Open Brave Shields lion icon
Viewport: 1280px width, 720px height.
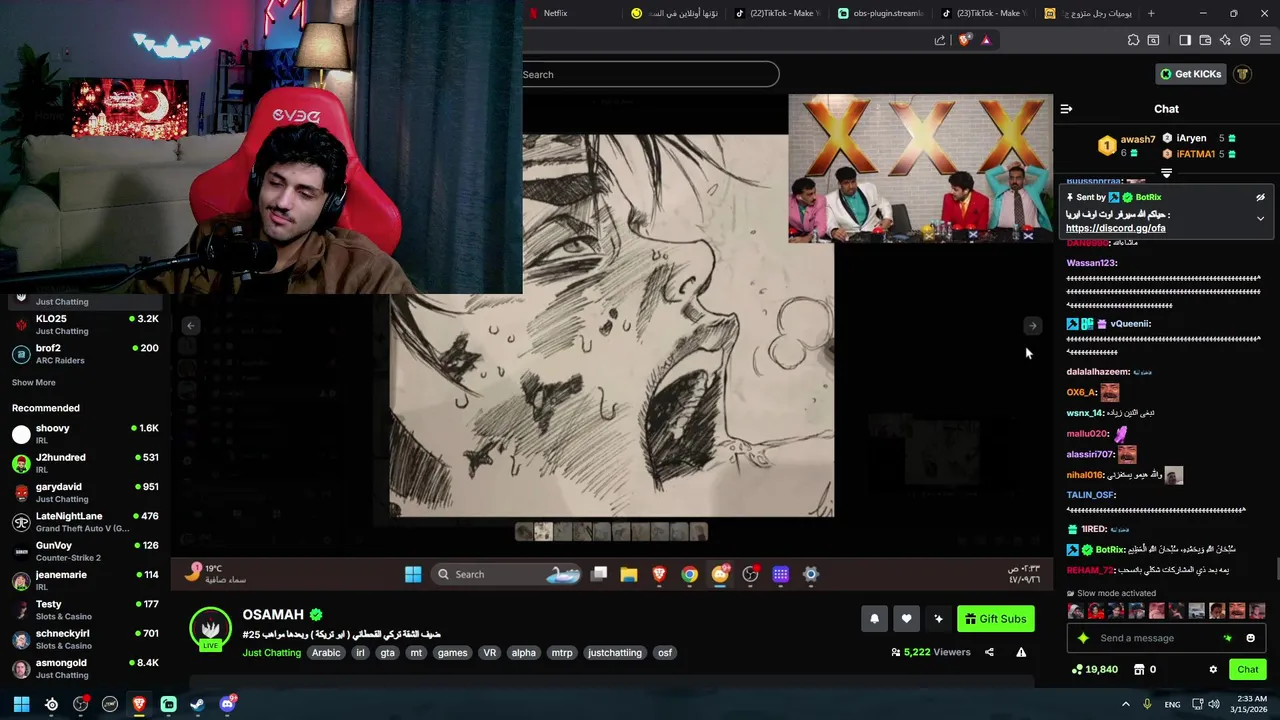[x=964, y=40]
